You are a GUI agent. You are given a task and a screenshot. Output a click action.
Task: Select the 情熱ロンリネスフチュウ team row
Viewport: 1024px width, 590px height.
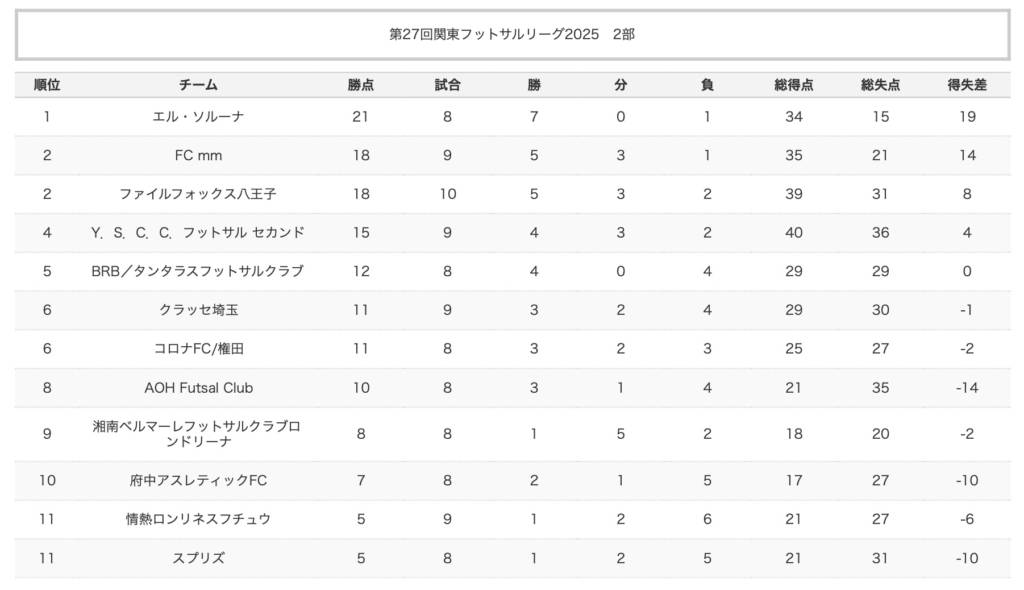[x=198, y=519]
